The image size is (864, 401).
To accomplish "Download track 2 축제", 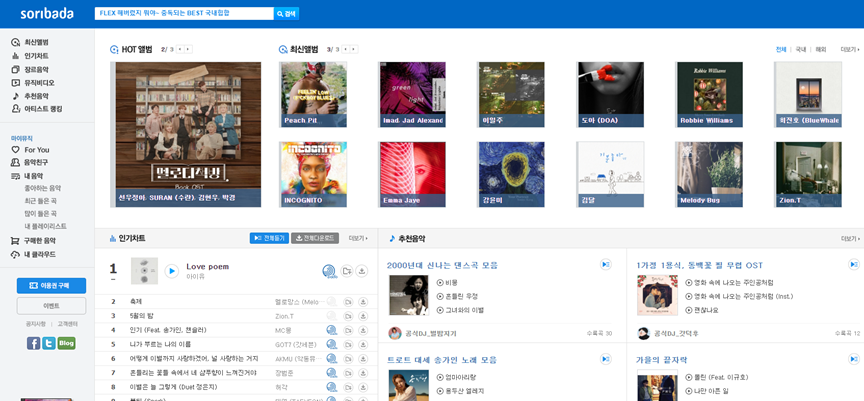I will tap(363, 302).
